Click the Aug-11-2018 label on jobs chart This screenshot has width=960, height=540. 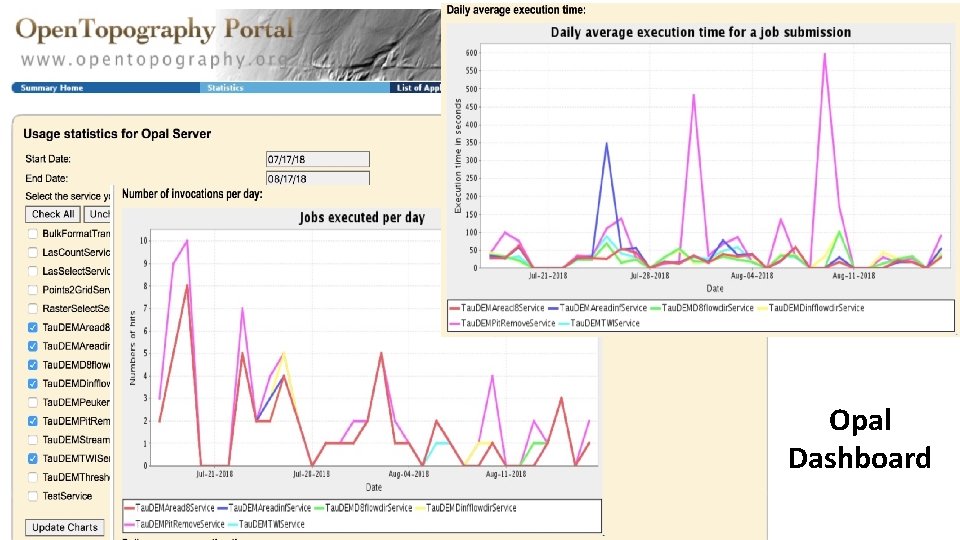coord(506,474)
